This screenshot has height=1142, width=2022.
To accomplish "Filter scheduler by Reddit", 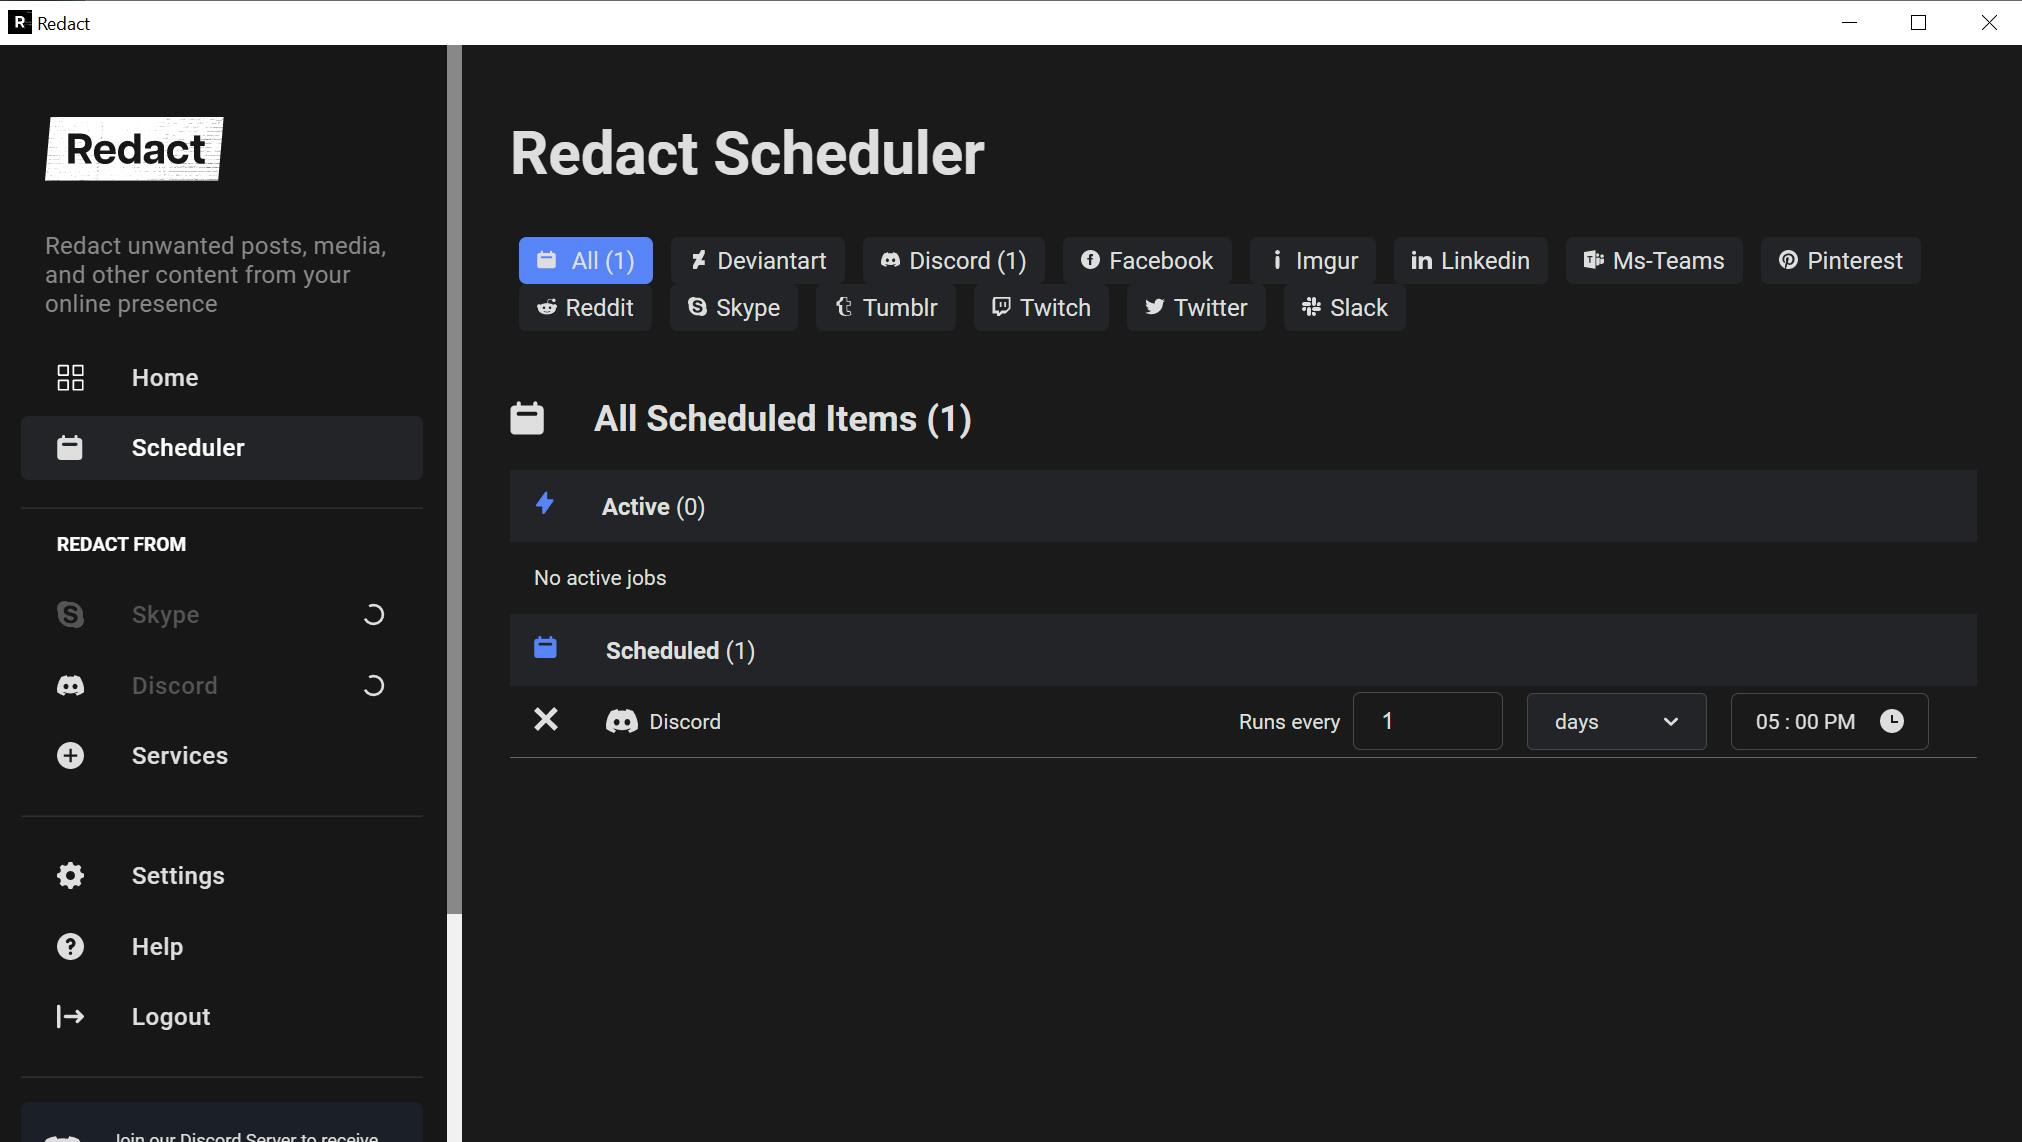I will coord(585,308).
